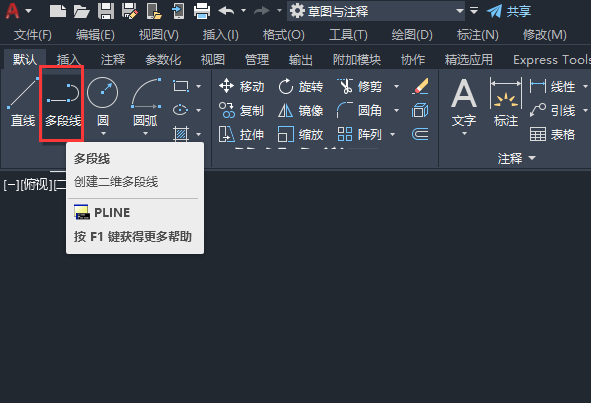Click the [俯视] view control label

coord(36,185)
